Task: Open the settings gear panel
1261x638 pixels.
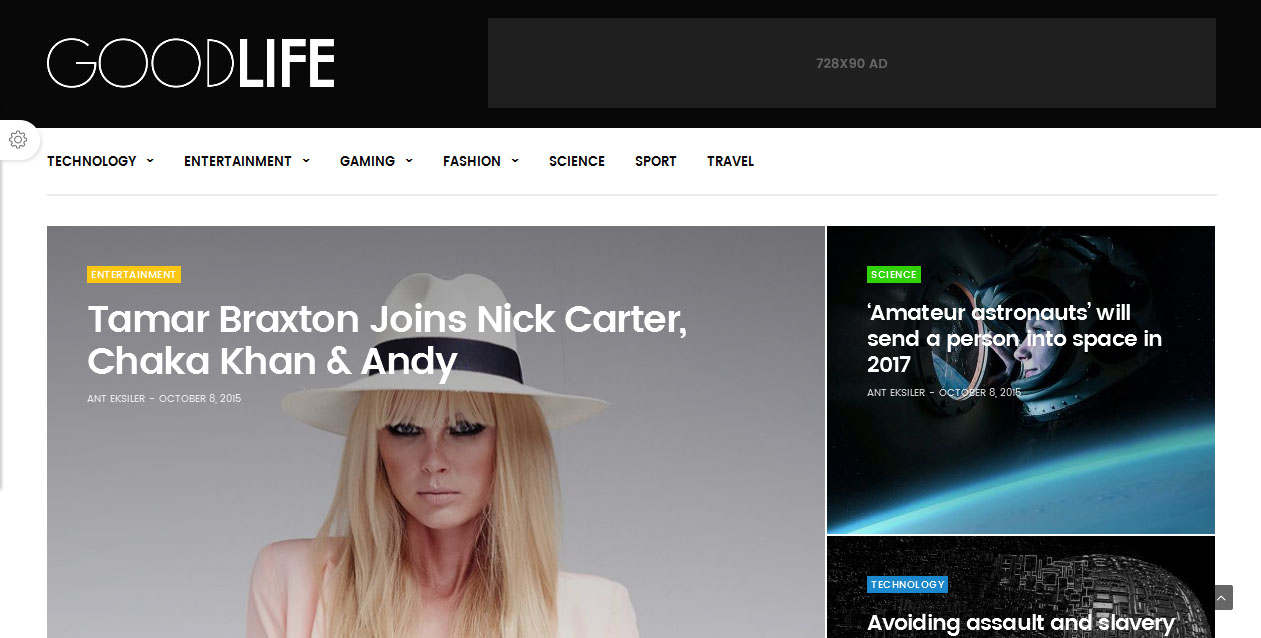Action: coord(18,140)
